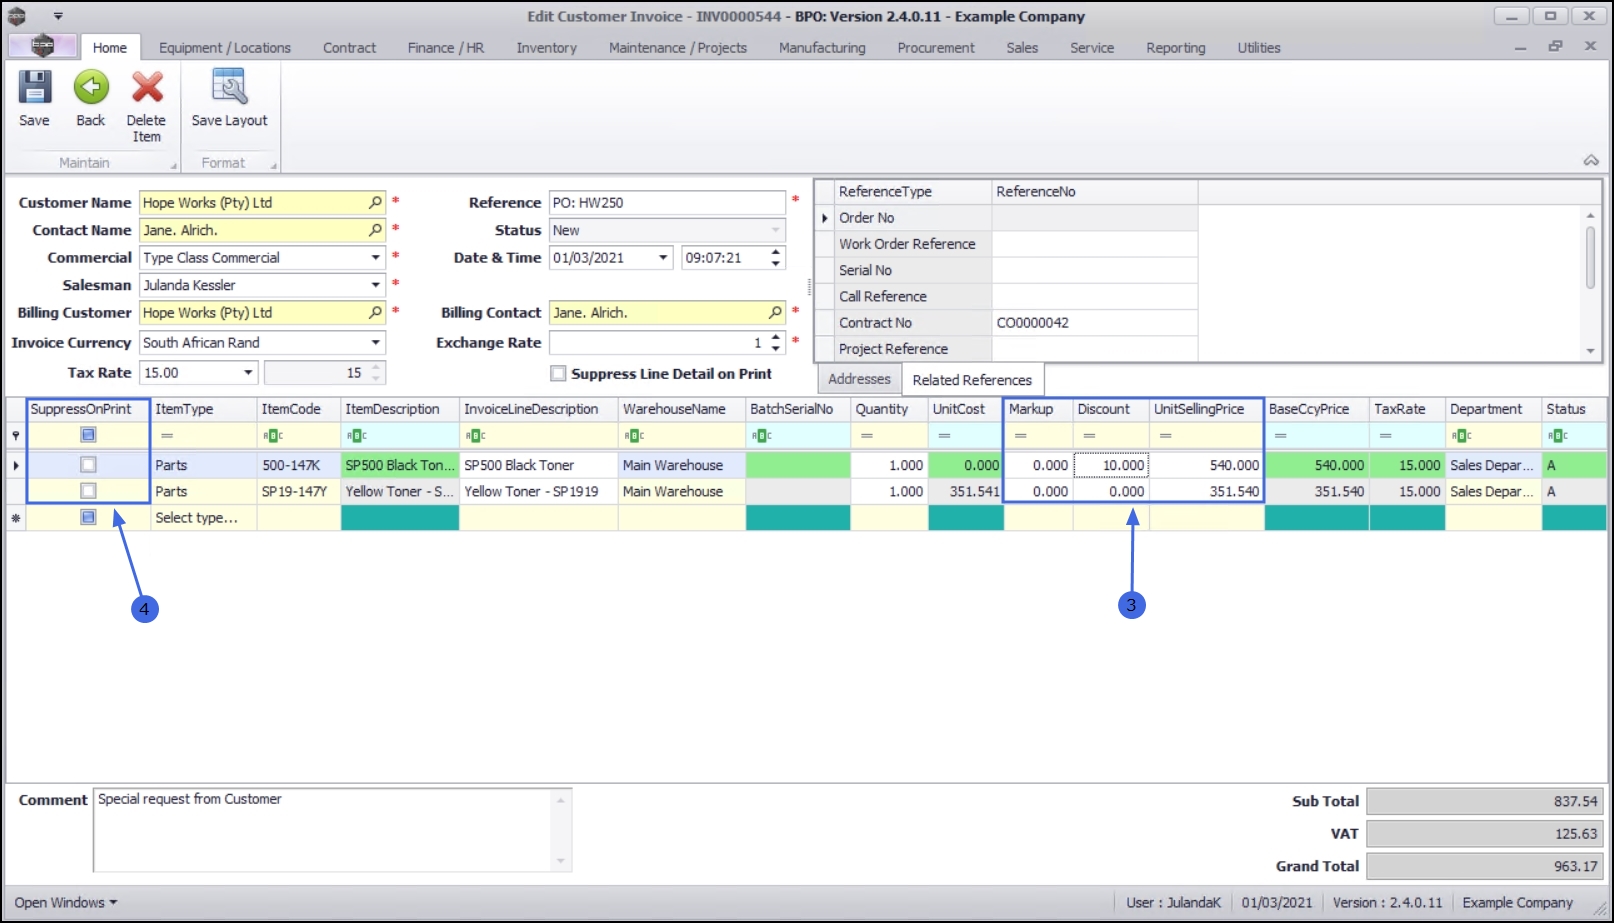Enable Suppress Line Detail on Print
This screenshot has height=923, width=1614.
click(x=558, y=374)
